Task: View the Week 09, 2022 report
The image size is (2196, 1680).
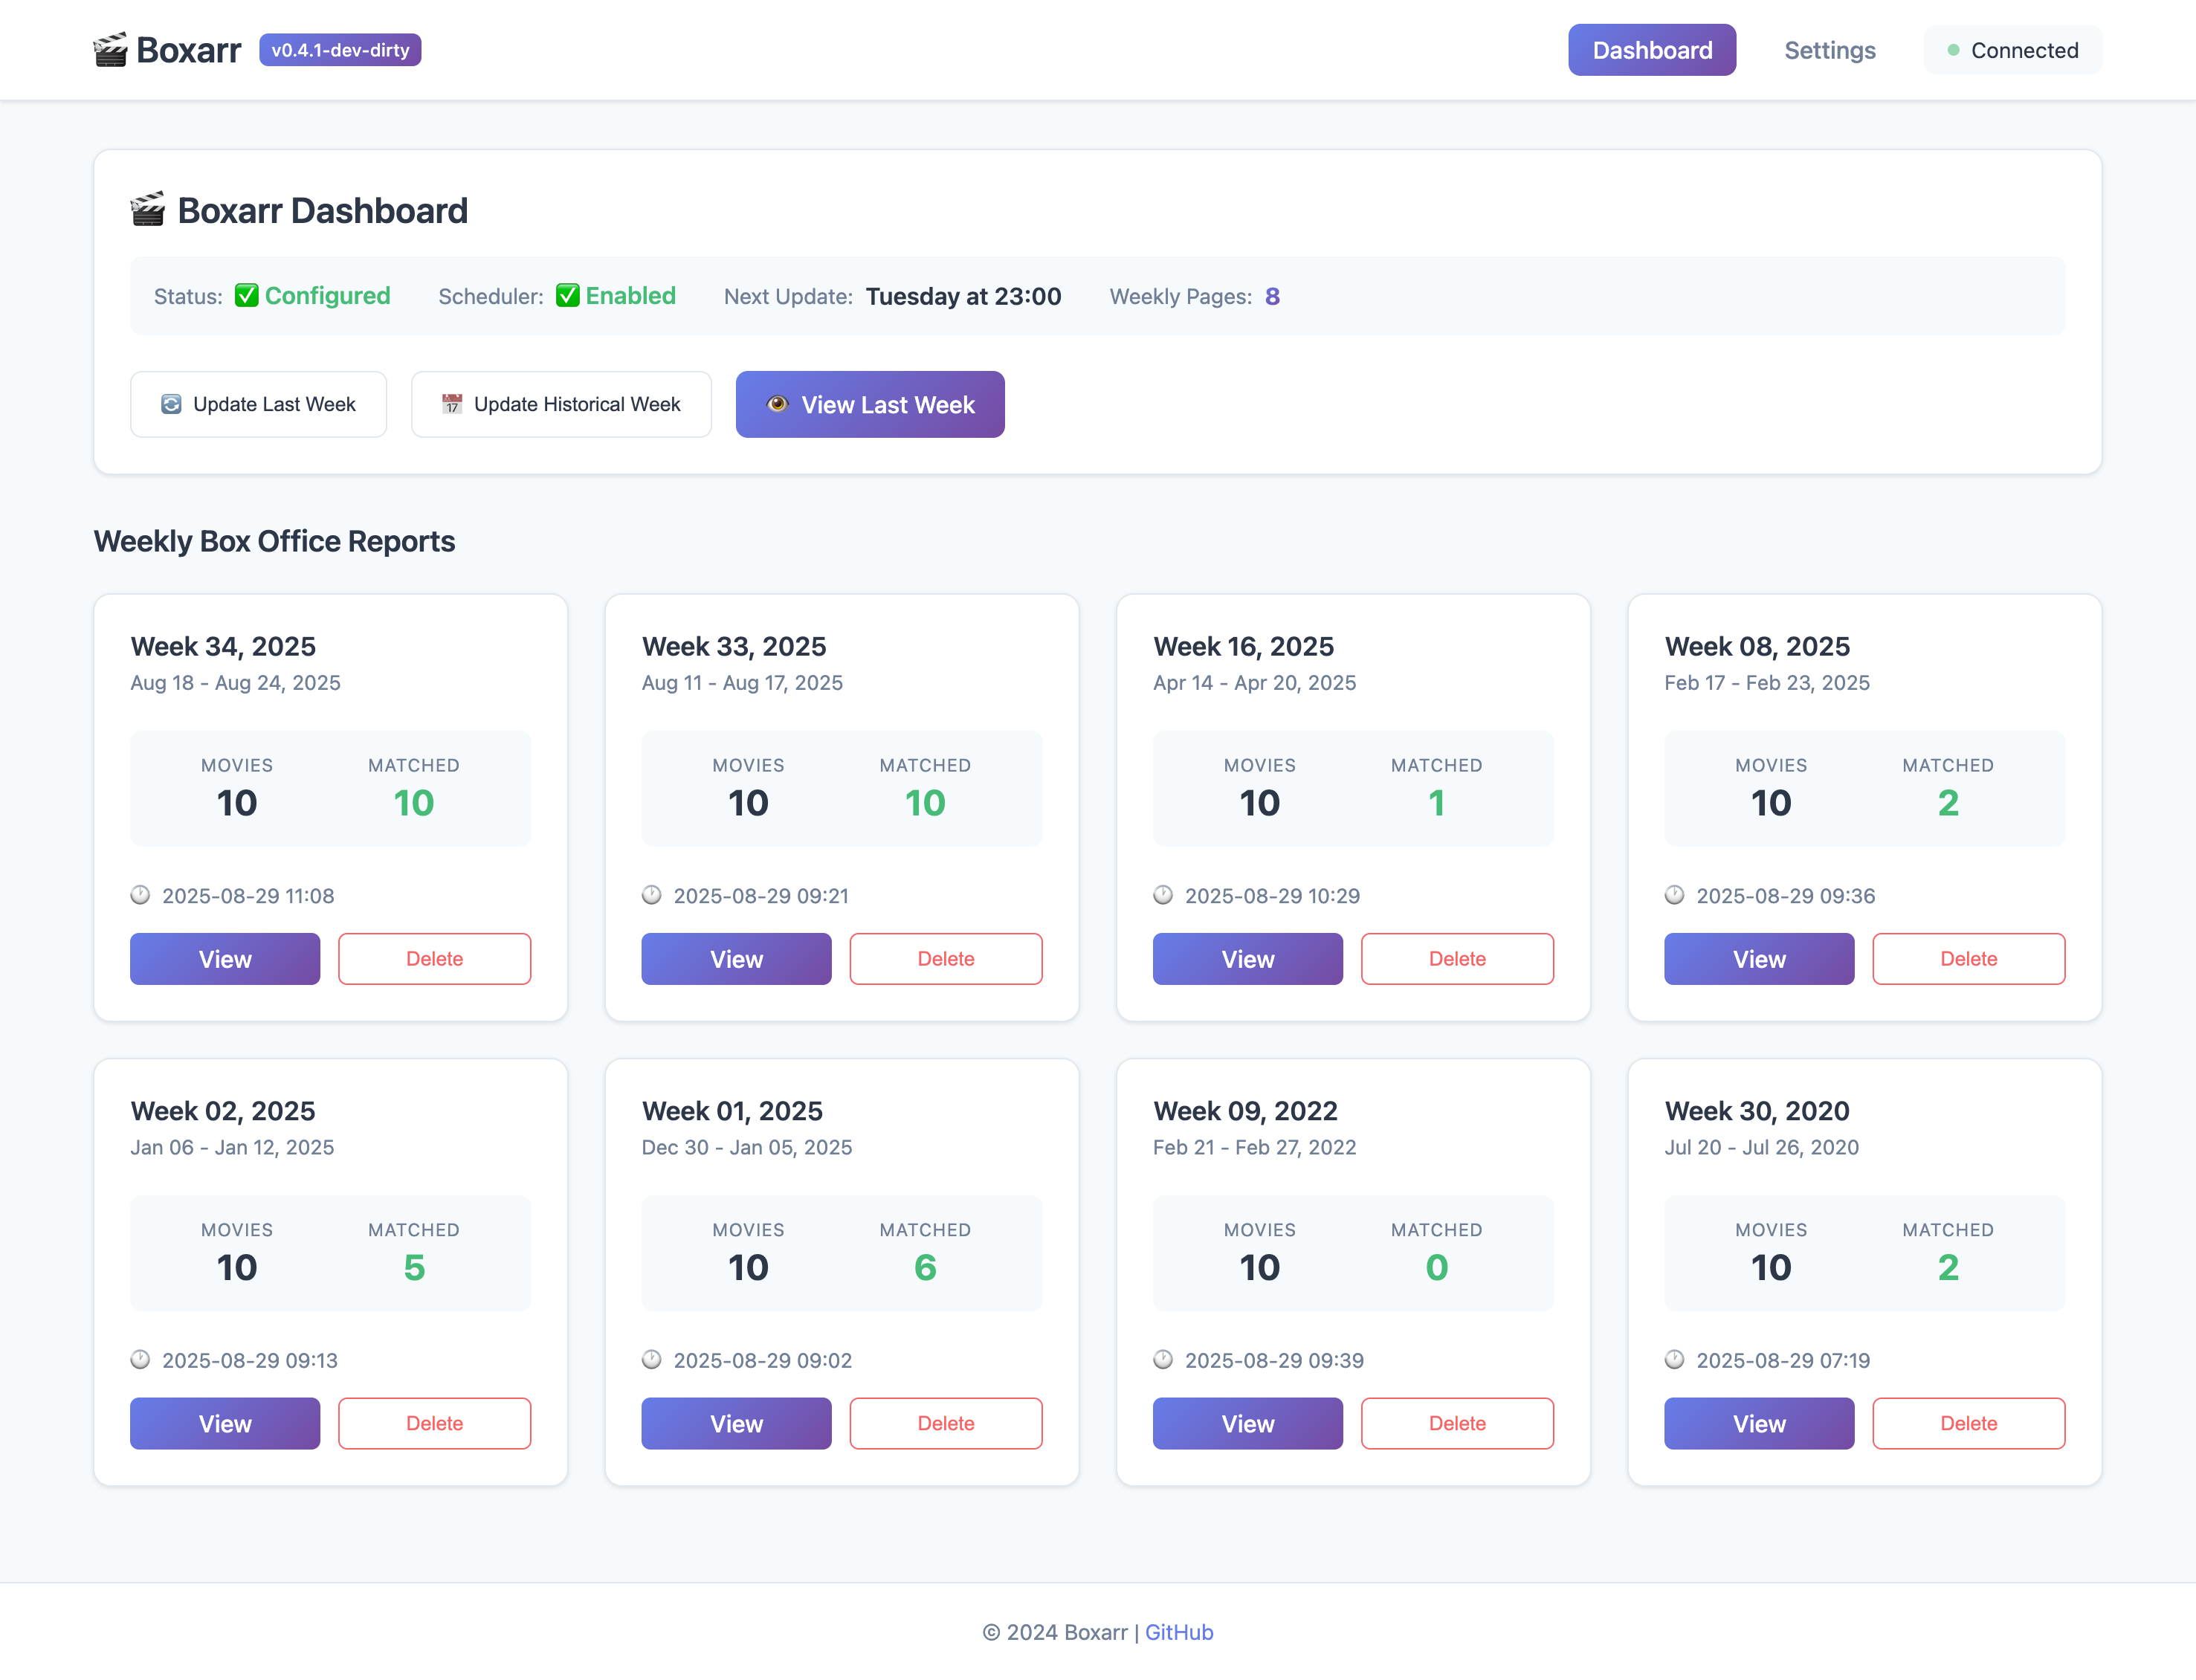Action: tap(1247, 1423)
